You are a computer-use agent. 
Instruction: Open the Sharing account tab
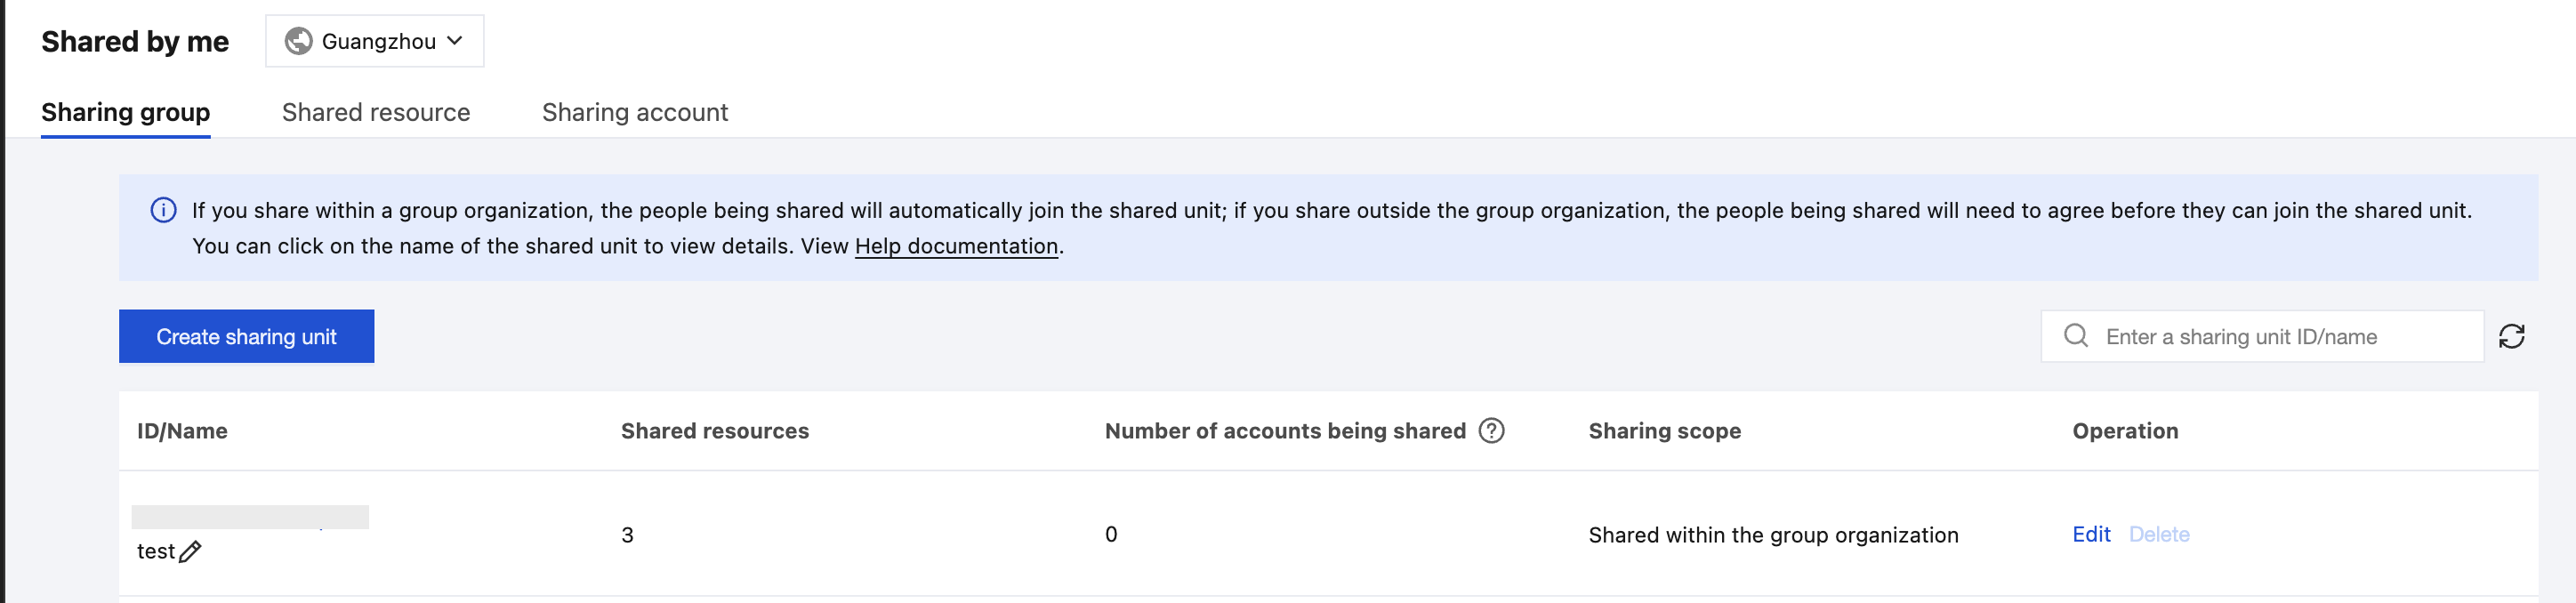[635, 112]
